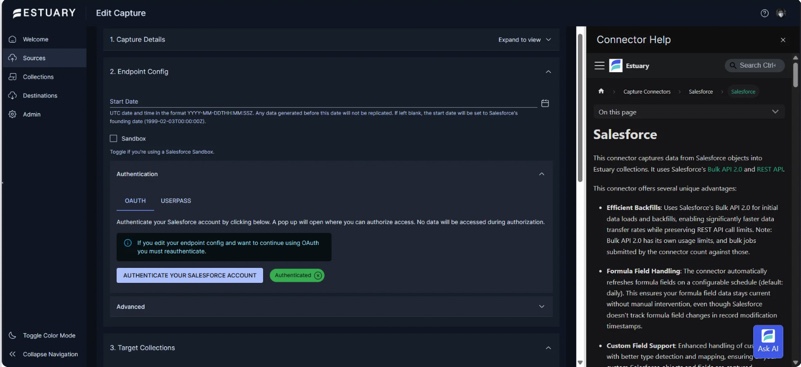801x367 pixels.
Task: Click the docs Search field
Action: click(x=755, y=65)
